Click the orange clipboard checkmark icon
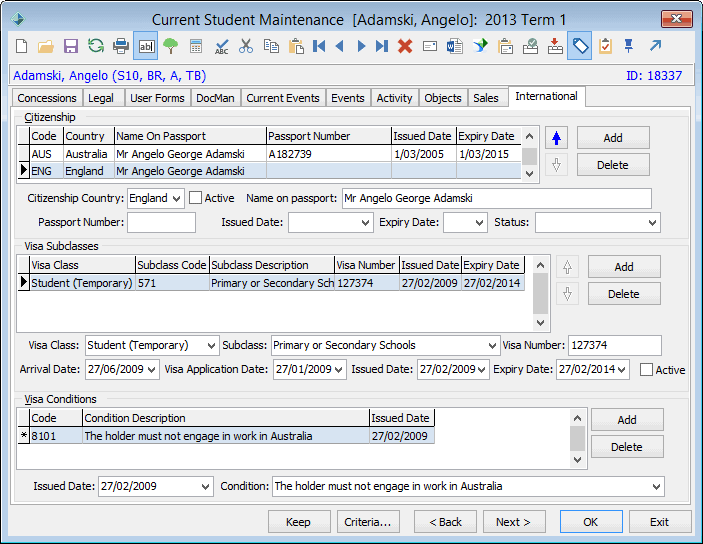The width and height of the screenshot is (703, 544). tap(605, 46)
